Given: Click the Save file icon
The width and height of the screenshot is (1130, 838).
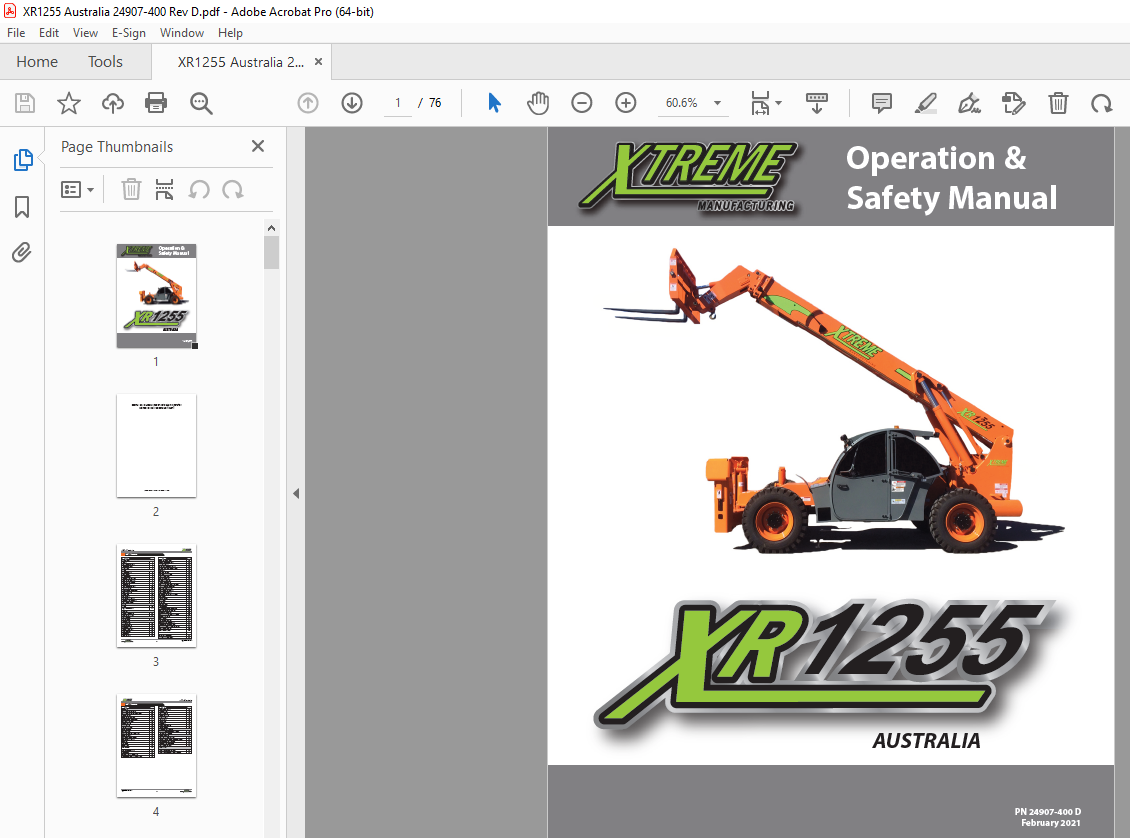Looking at the screenshot, I should coord(25,103).
